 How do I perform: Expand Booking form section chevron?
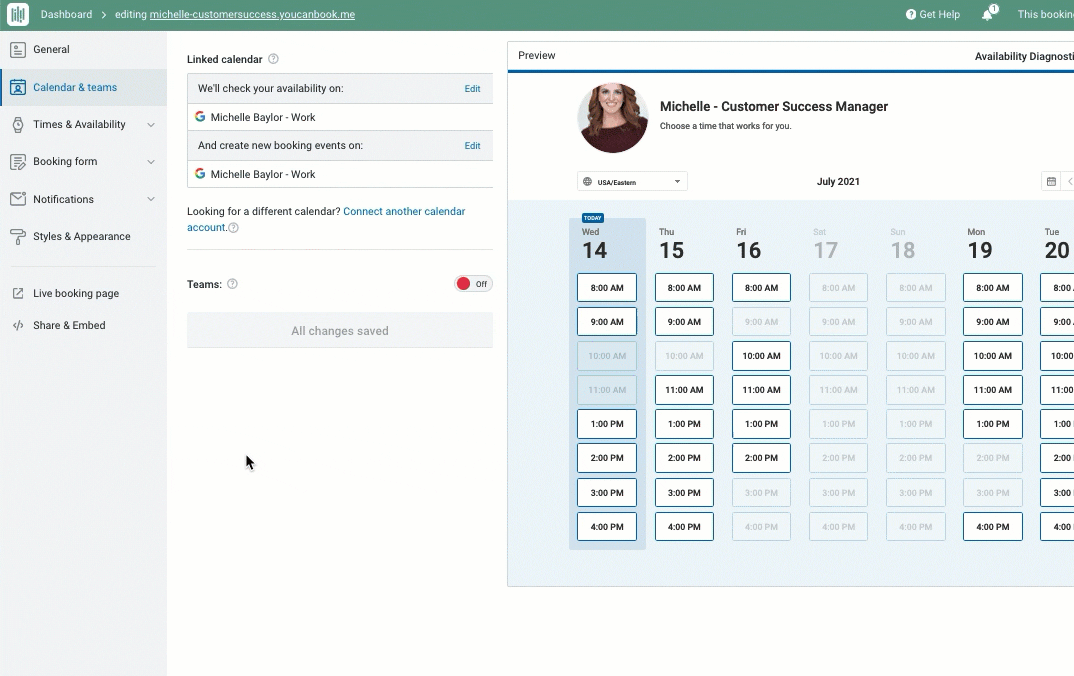pyautogui.click(x=151, y=162)
